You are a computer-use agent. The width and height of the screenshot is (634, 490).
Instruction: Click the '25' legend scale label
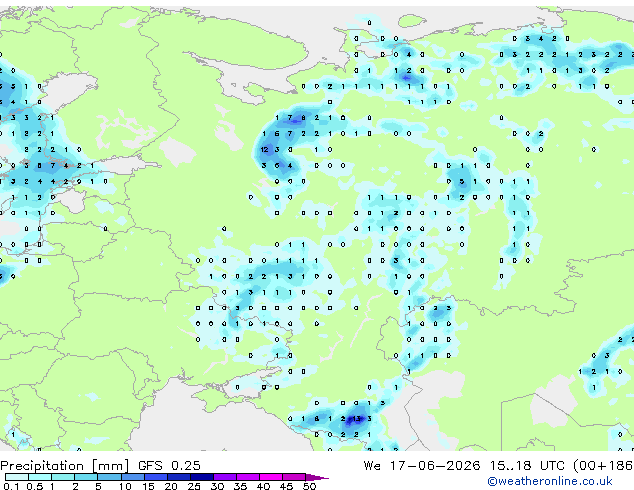point(194,486)
